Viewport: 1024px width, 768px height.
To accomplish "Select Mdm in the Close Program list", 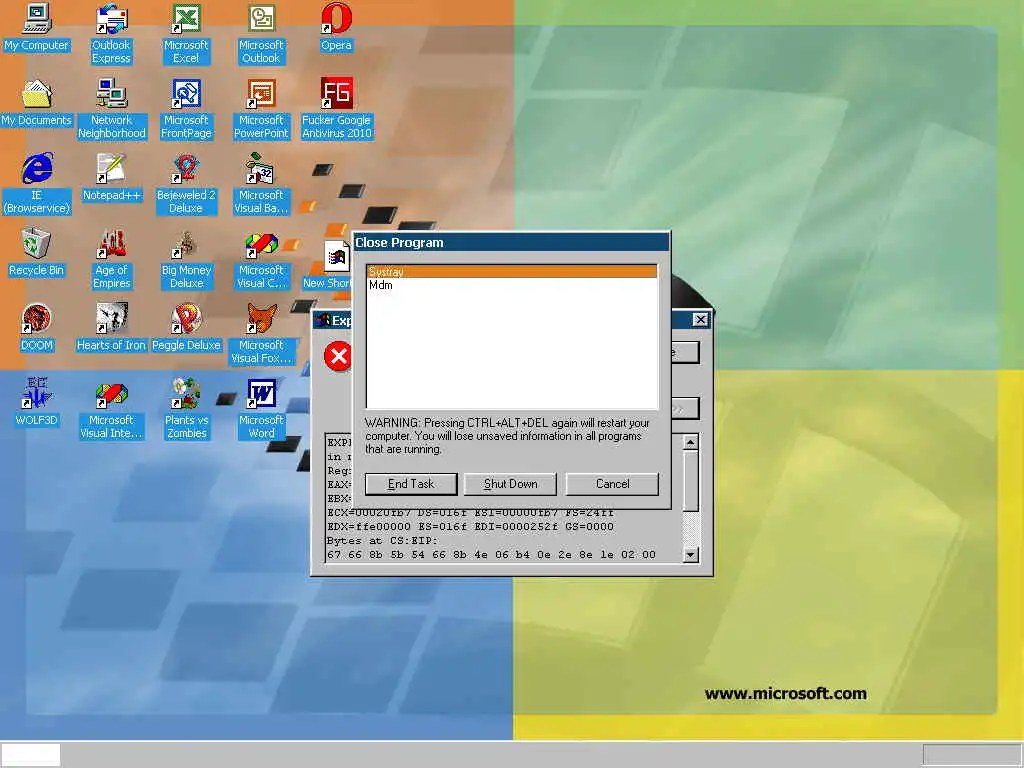I will pos(511,285).
